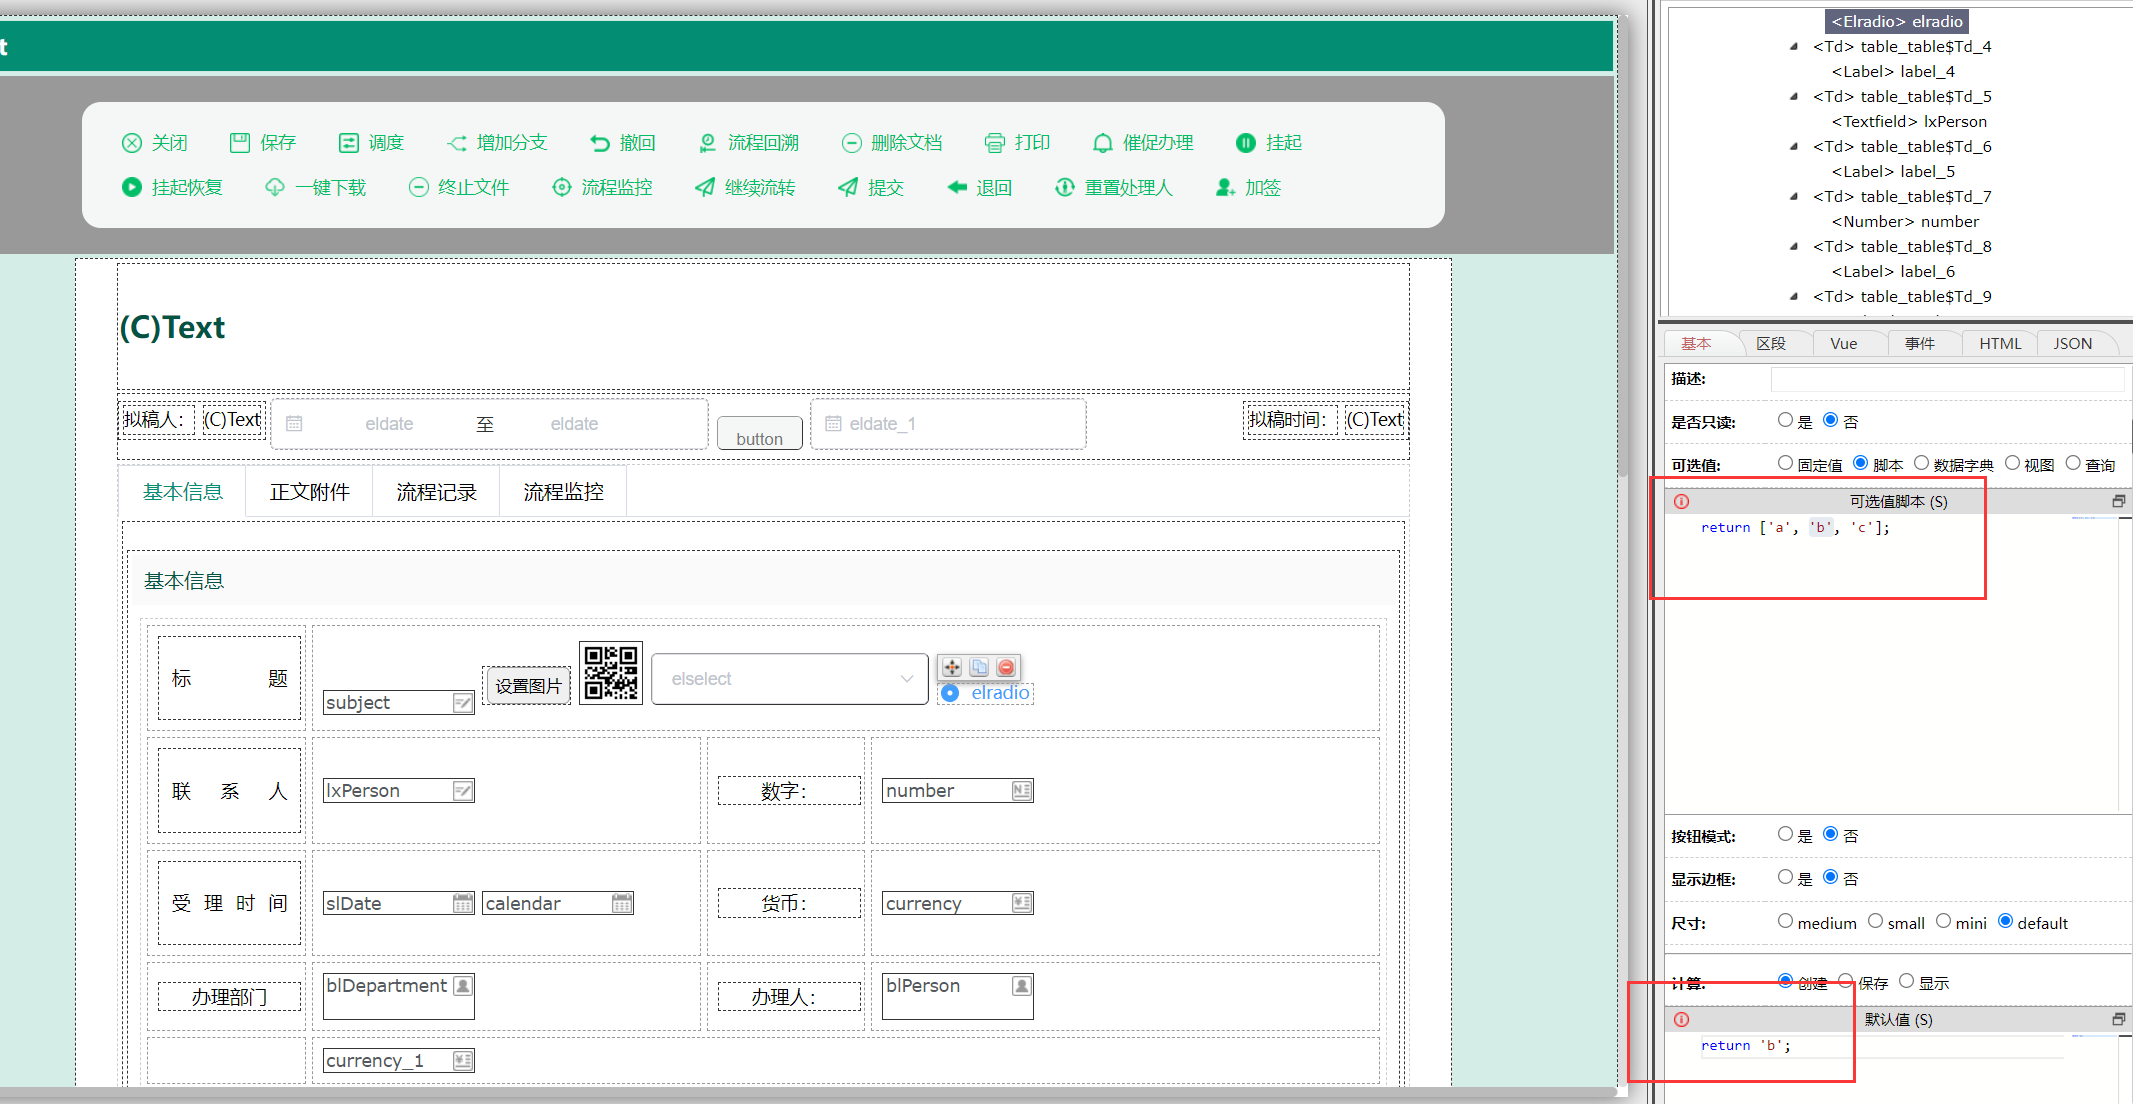Click the 提交 submit button
The height and width of the screenshot is (1104, 2133).
pyautogui.click(x=871, y=188)
